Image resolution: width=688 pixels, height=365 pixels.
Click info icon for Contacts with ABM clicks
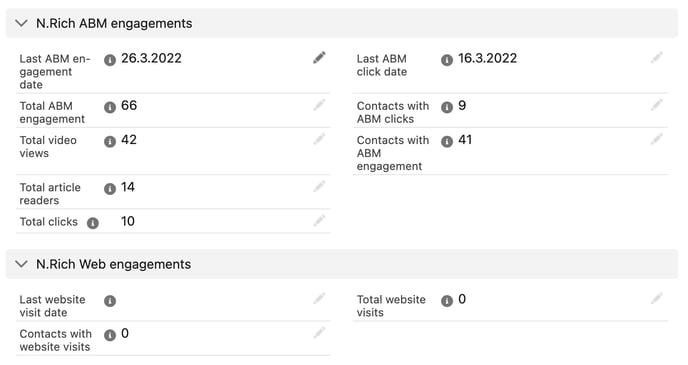click(447, 107)
